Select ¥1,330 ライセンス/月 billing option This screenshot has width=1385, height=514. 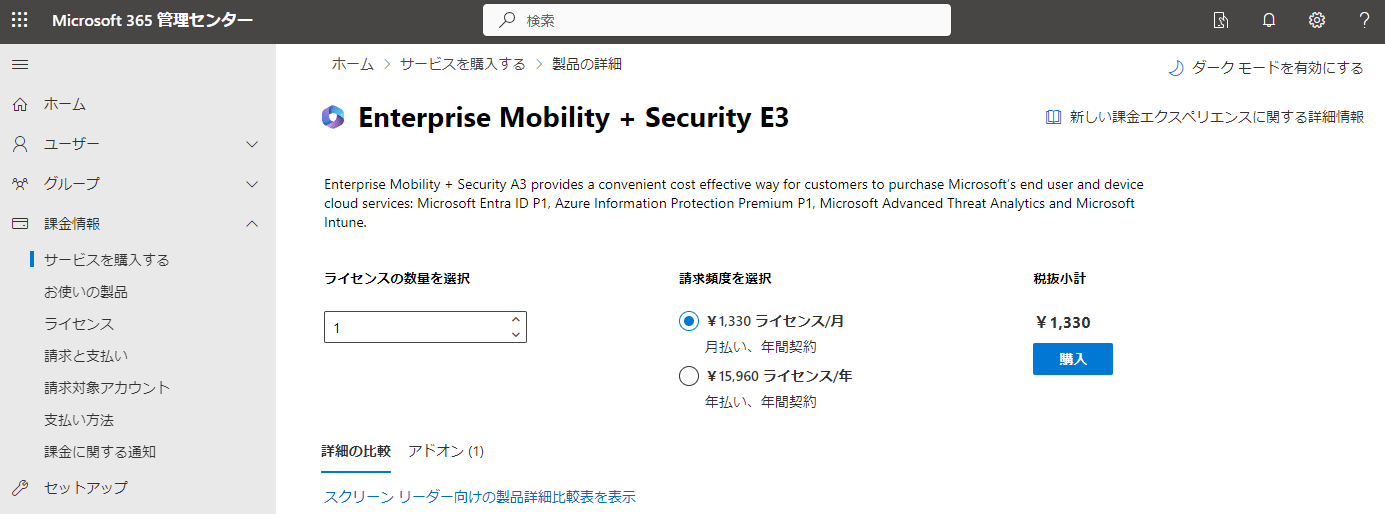(x=688, y=321)
